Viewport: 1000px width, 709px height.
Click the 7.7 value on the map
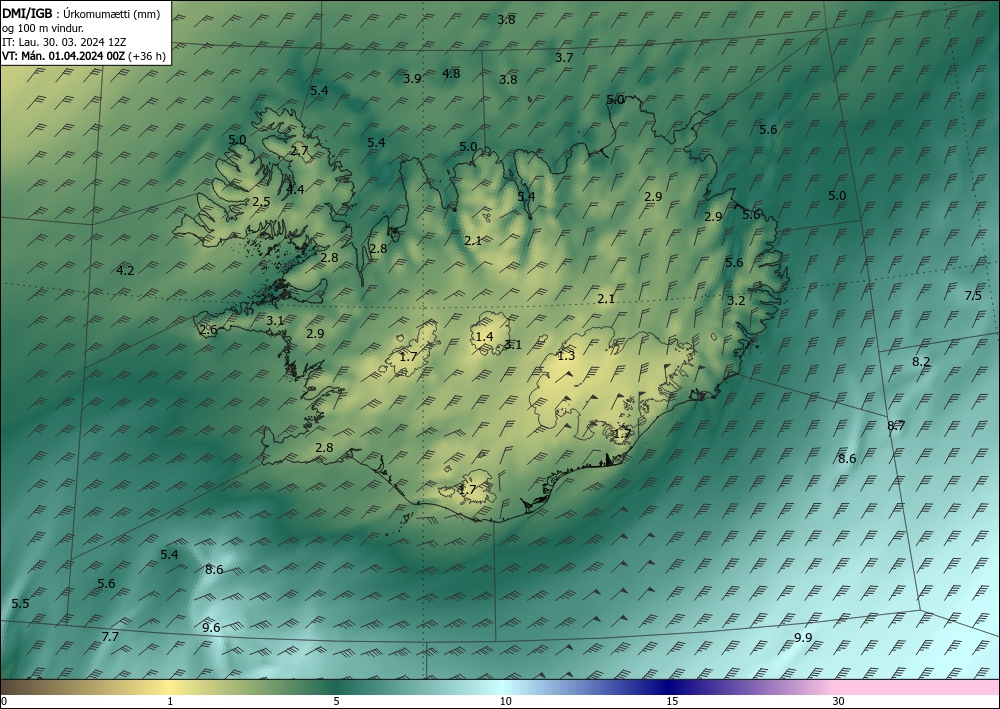(110, 636)
